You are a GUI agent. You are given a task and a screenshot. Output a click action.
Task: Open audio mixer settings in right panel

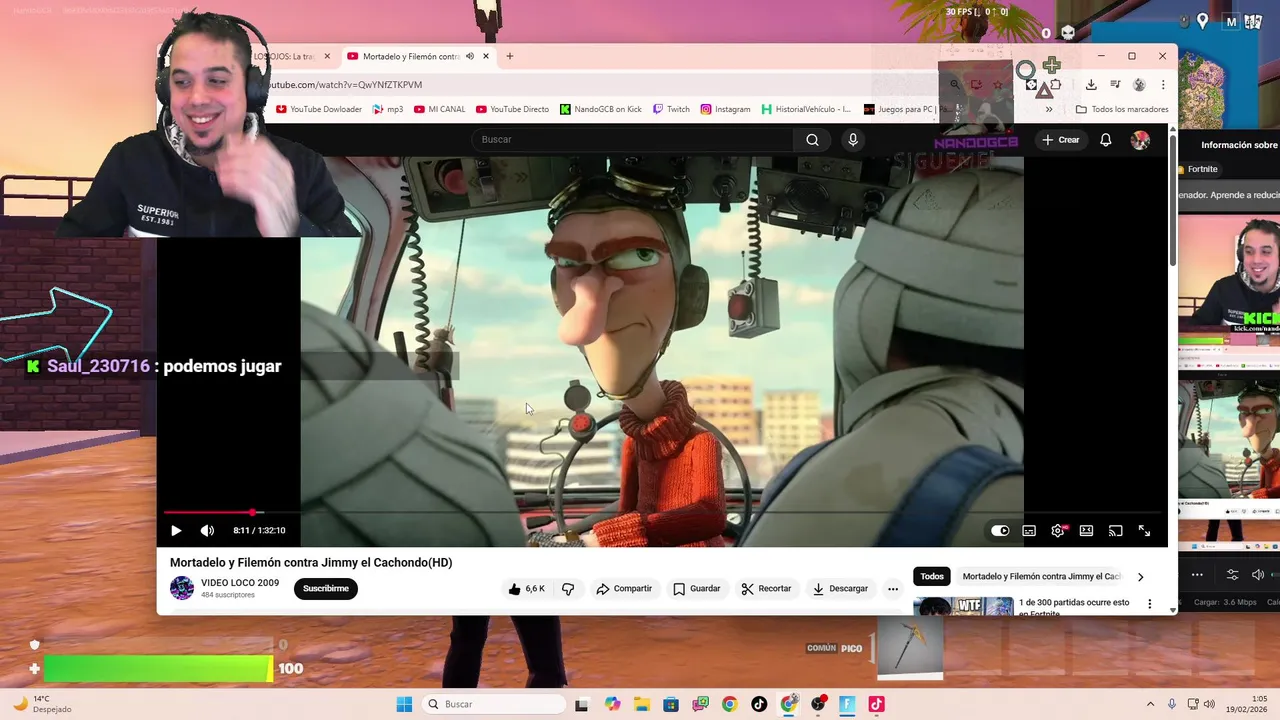(x=1232, y=575)
